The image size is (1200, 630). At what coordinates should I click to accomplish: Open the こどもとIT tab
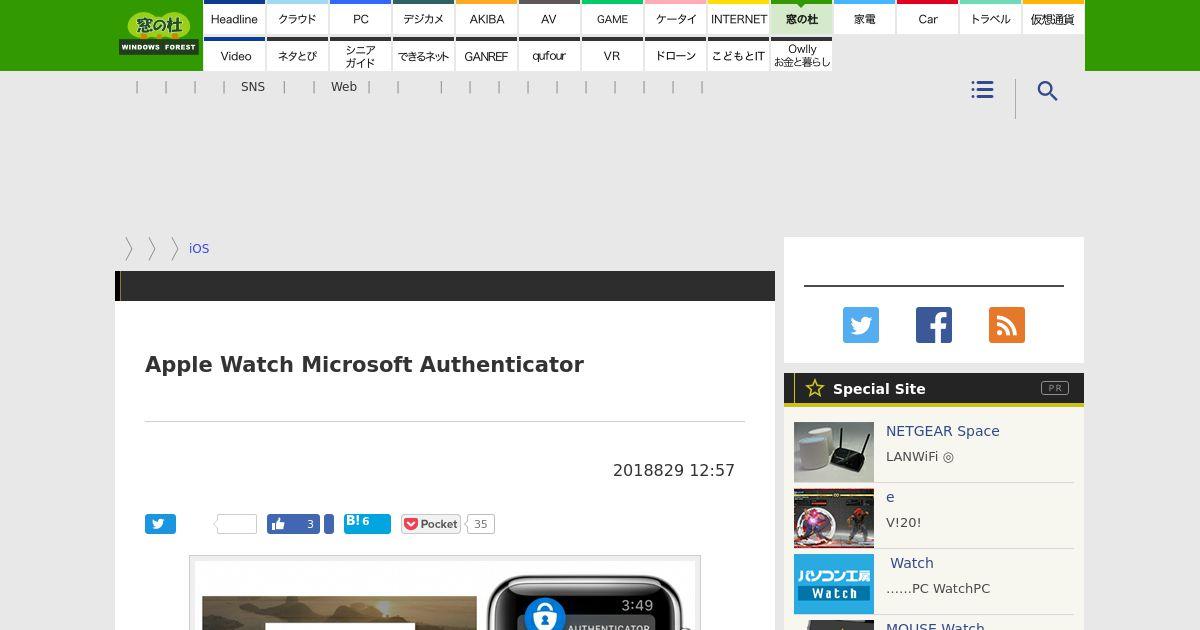coord(738,55)
